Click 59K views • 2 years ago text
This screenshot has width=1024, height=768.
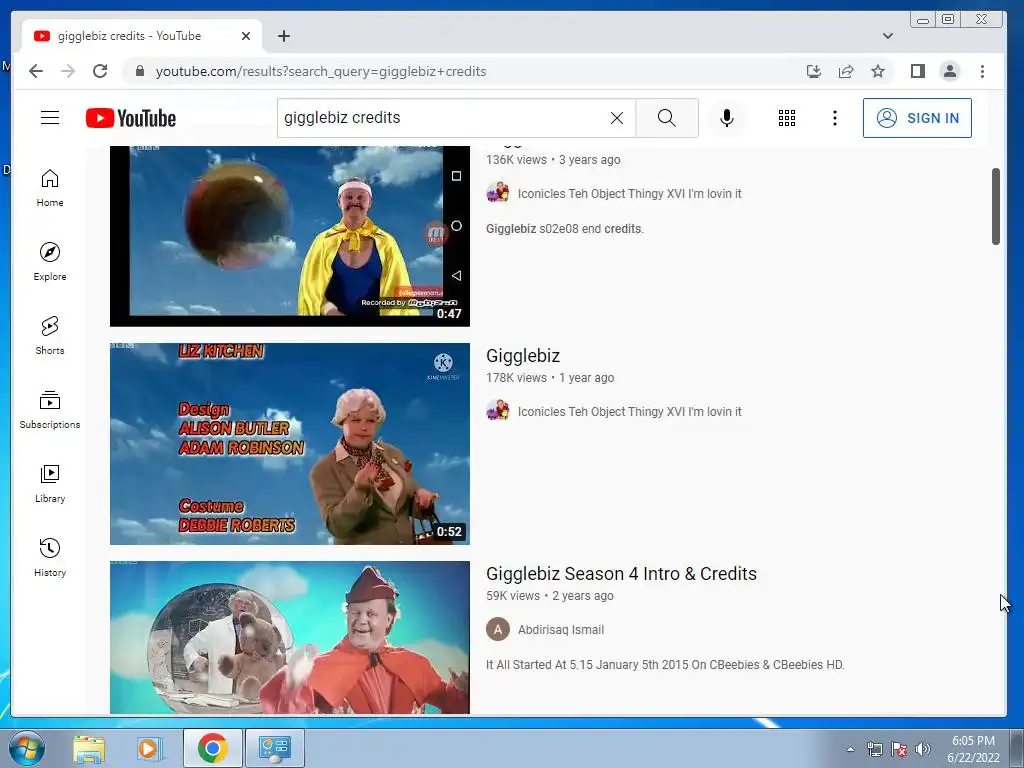[x=549, y=596]
